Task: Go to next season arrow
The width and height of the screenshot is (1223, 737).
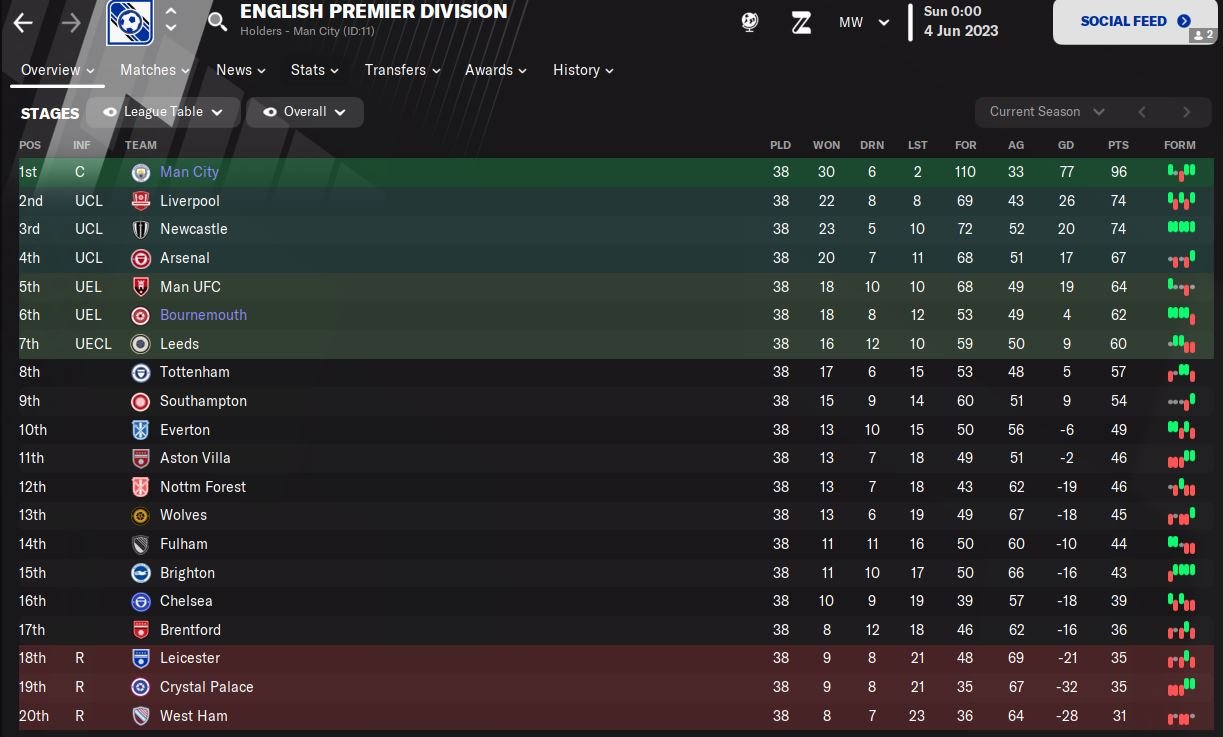Action: pyautogui.click(x=1187, y=112)
